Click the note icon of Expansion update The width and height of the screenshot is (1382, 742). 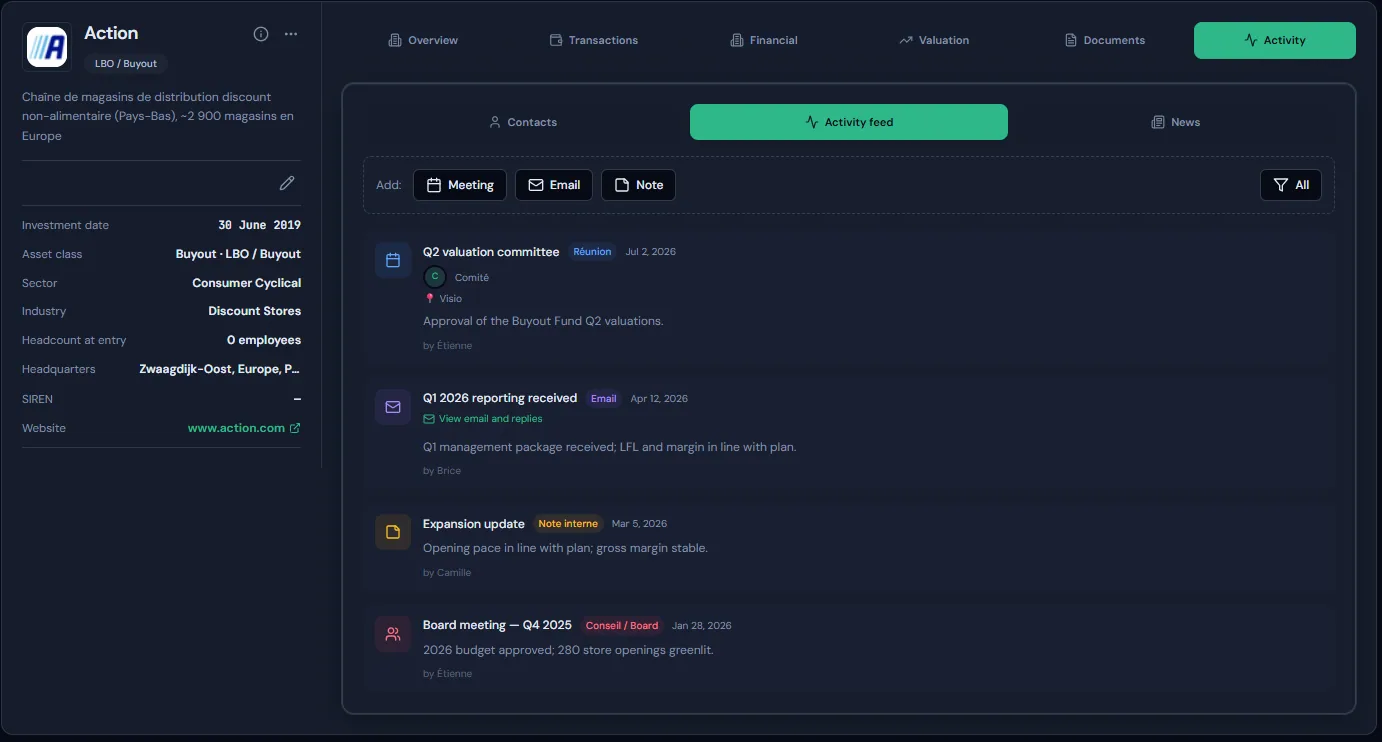tap(393, 532)
